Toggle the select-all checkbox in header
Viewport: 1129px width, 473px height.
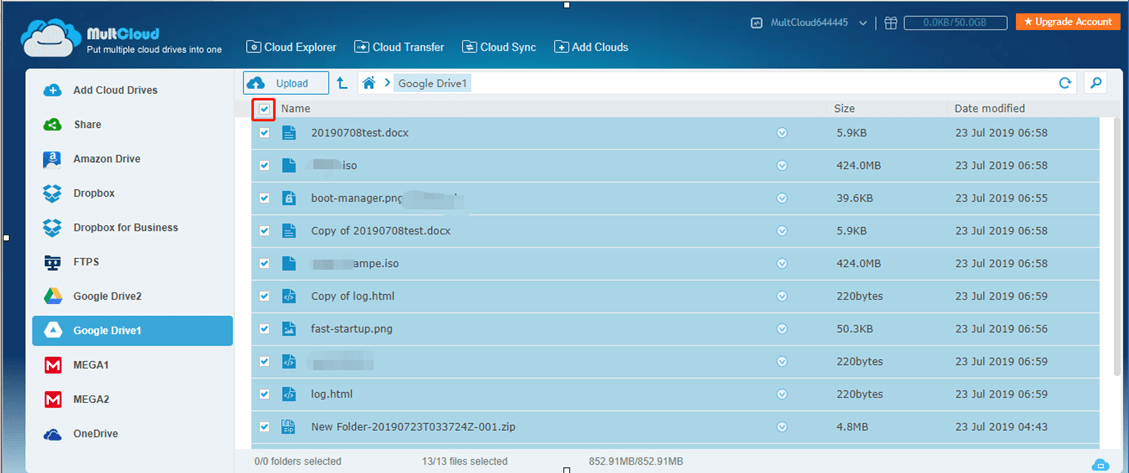pyautogui.click(x=264, y=109)
